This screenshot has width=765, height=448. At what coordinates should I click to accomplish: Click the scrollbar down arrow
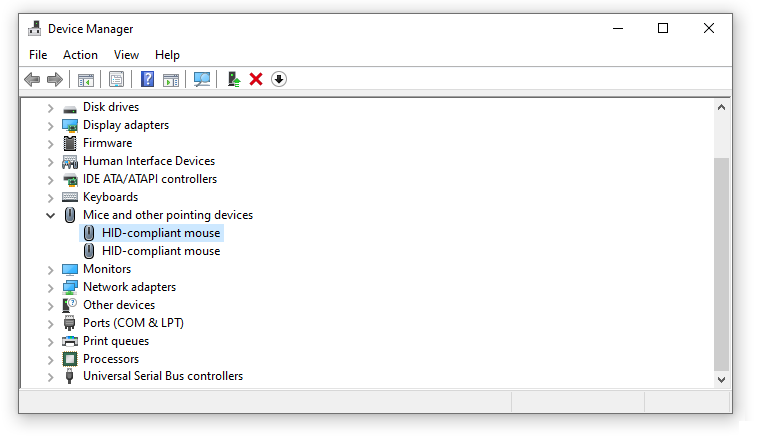tap(721, 380)
